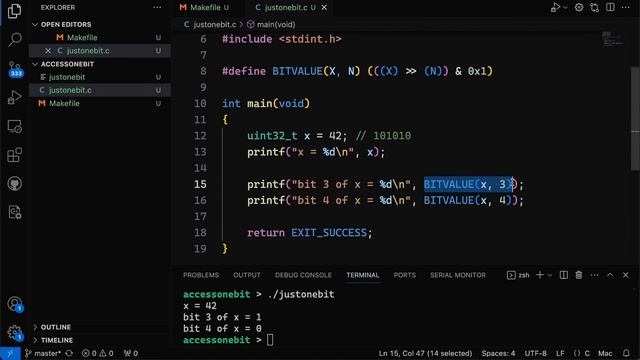Click the settings gear icon in editor toolbar
Image resolution: width=640 pixels, height=360 pixels.
click(579, 7)
